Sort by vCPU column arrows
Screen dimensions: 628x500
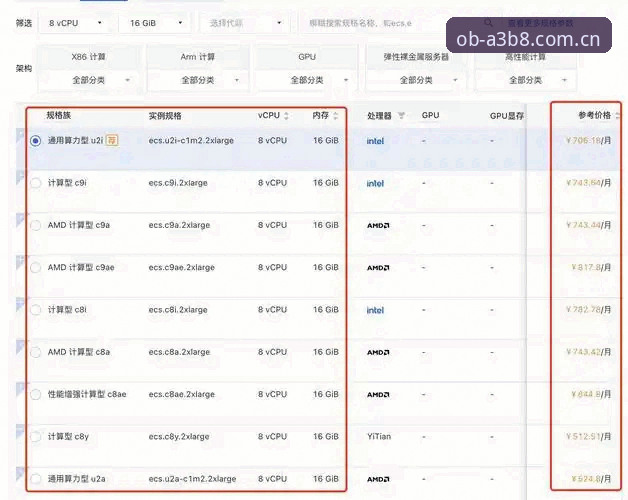[x=286, y=116]
